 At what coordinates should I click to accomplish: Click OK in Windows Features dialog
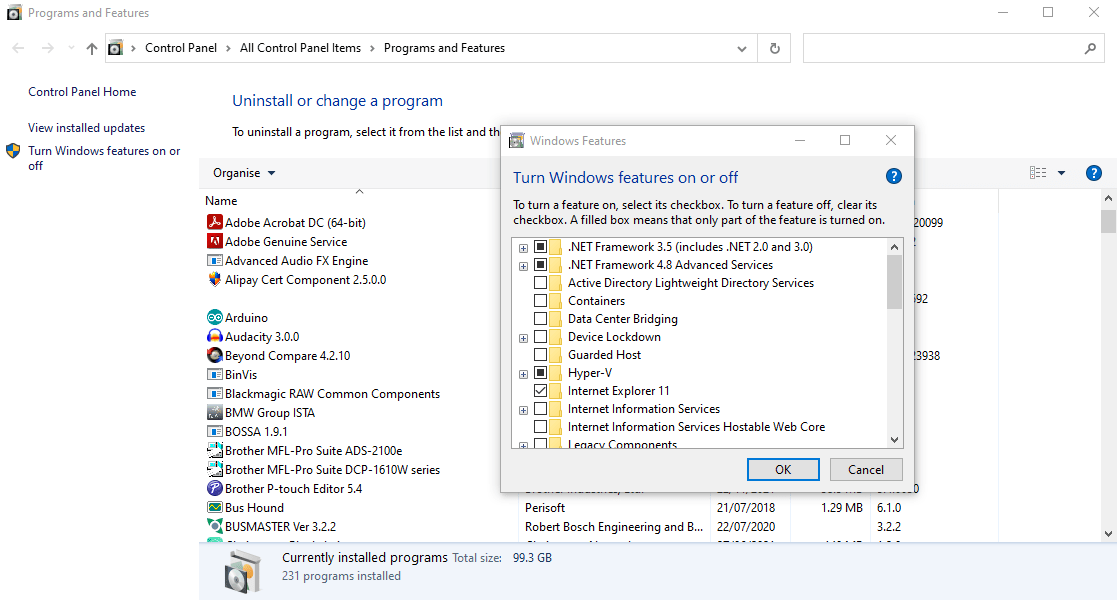click(x=783, y=470)
